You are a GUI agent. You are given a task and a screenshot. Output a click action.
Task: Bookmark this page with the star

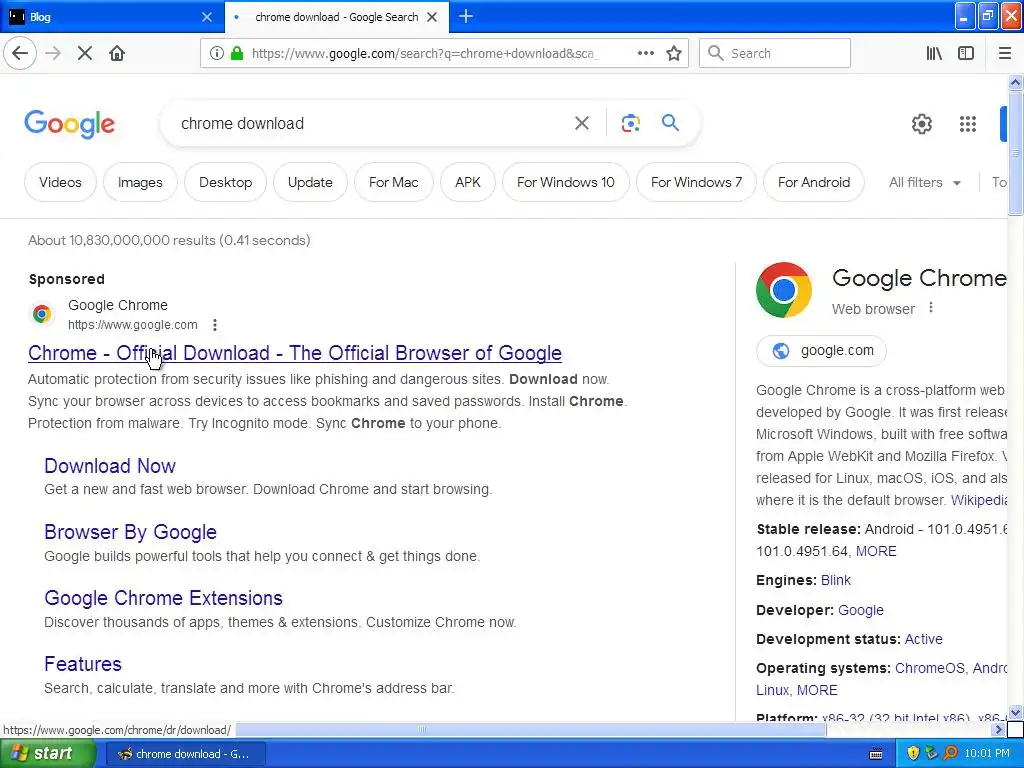click(674, 54)
